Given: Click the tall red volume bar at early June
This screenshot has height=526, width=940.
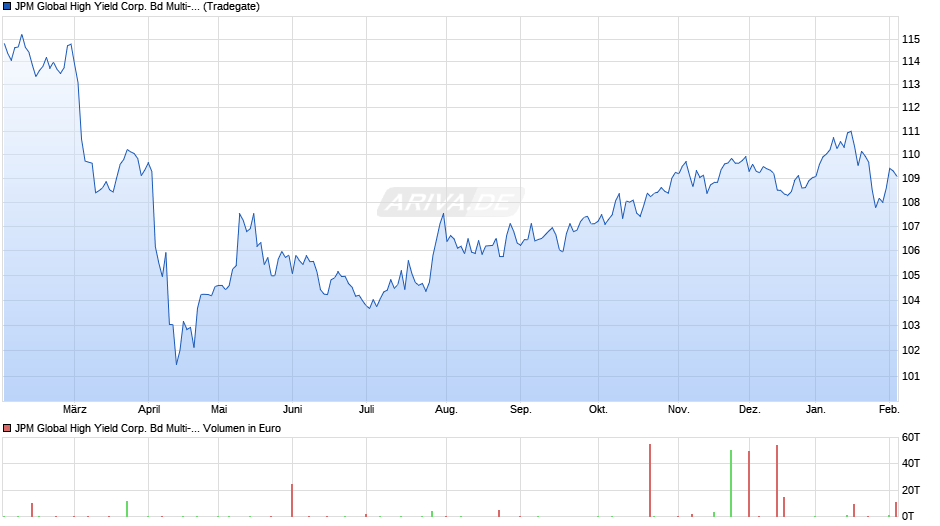Looking at the screenshot, I should pyautogui.click(x=292, y=500).
